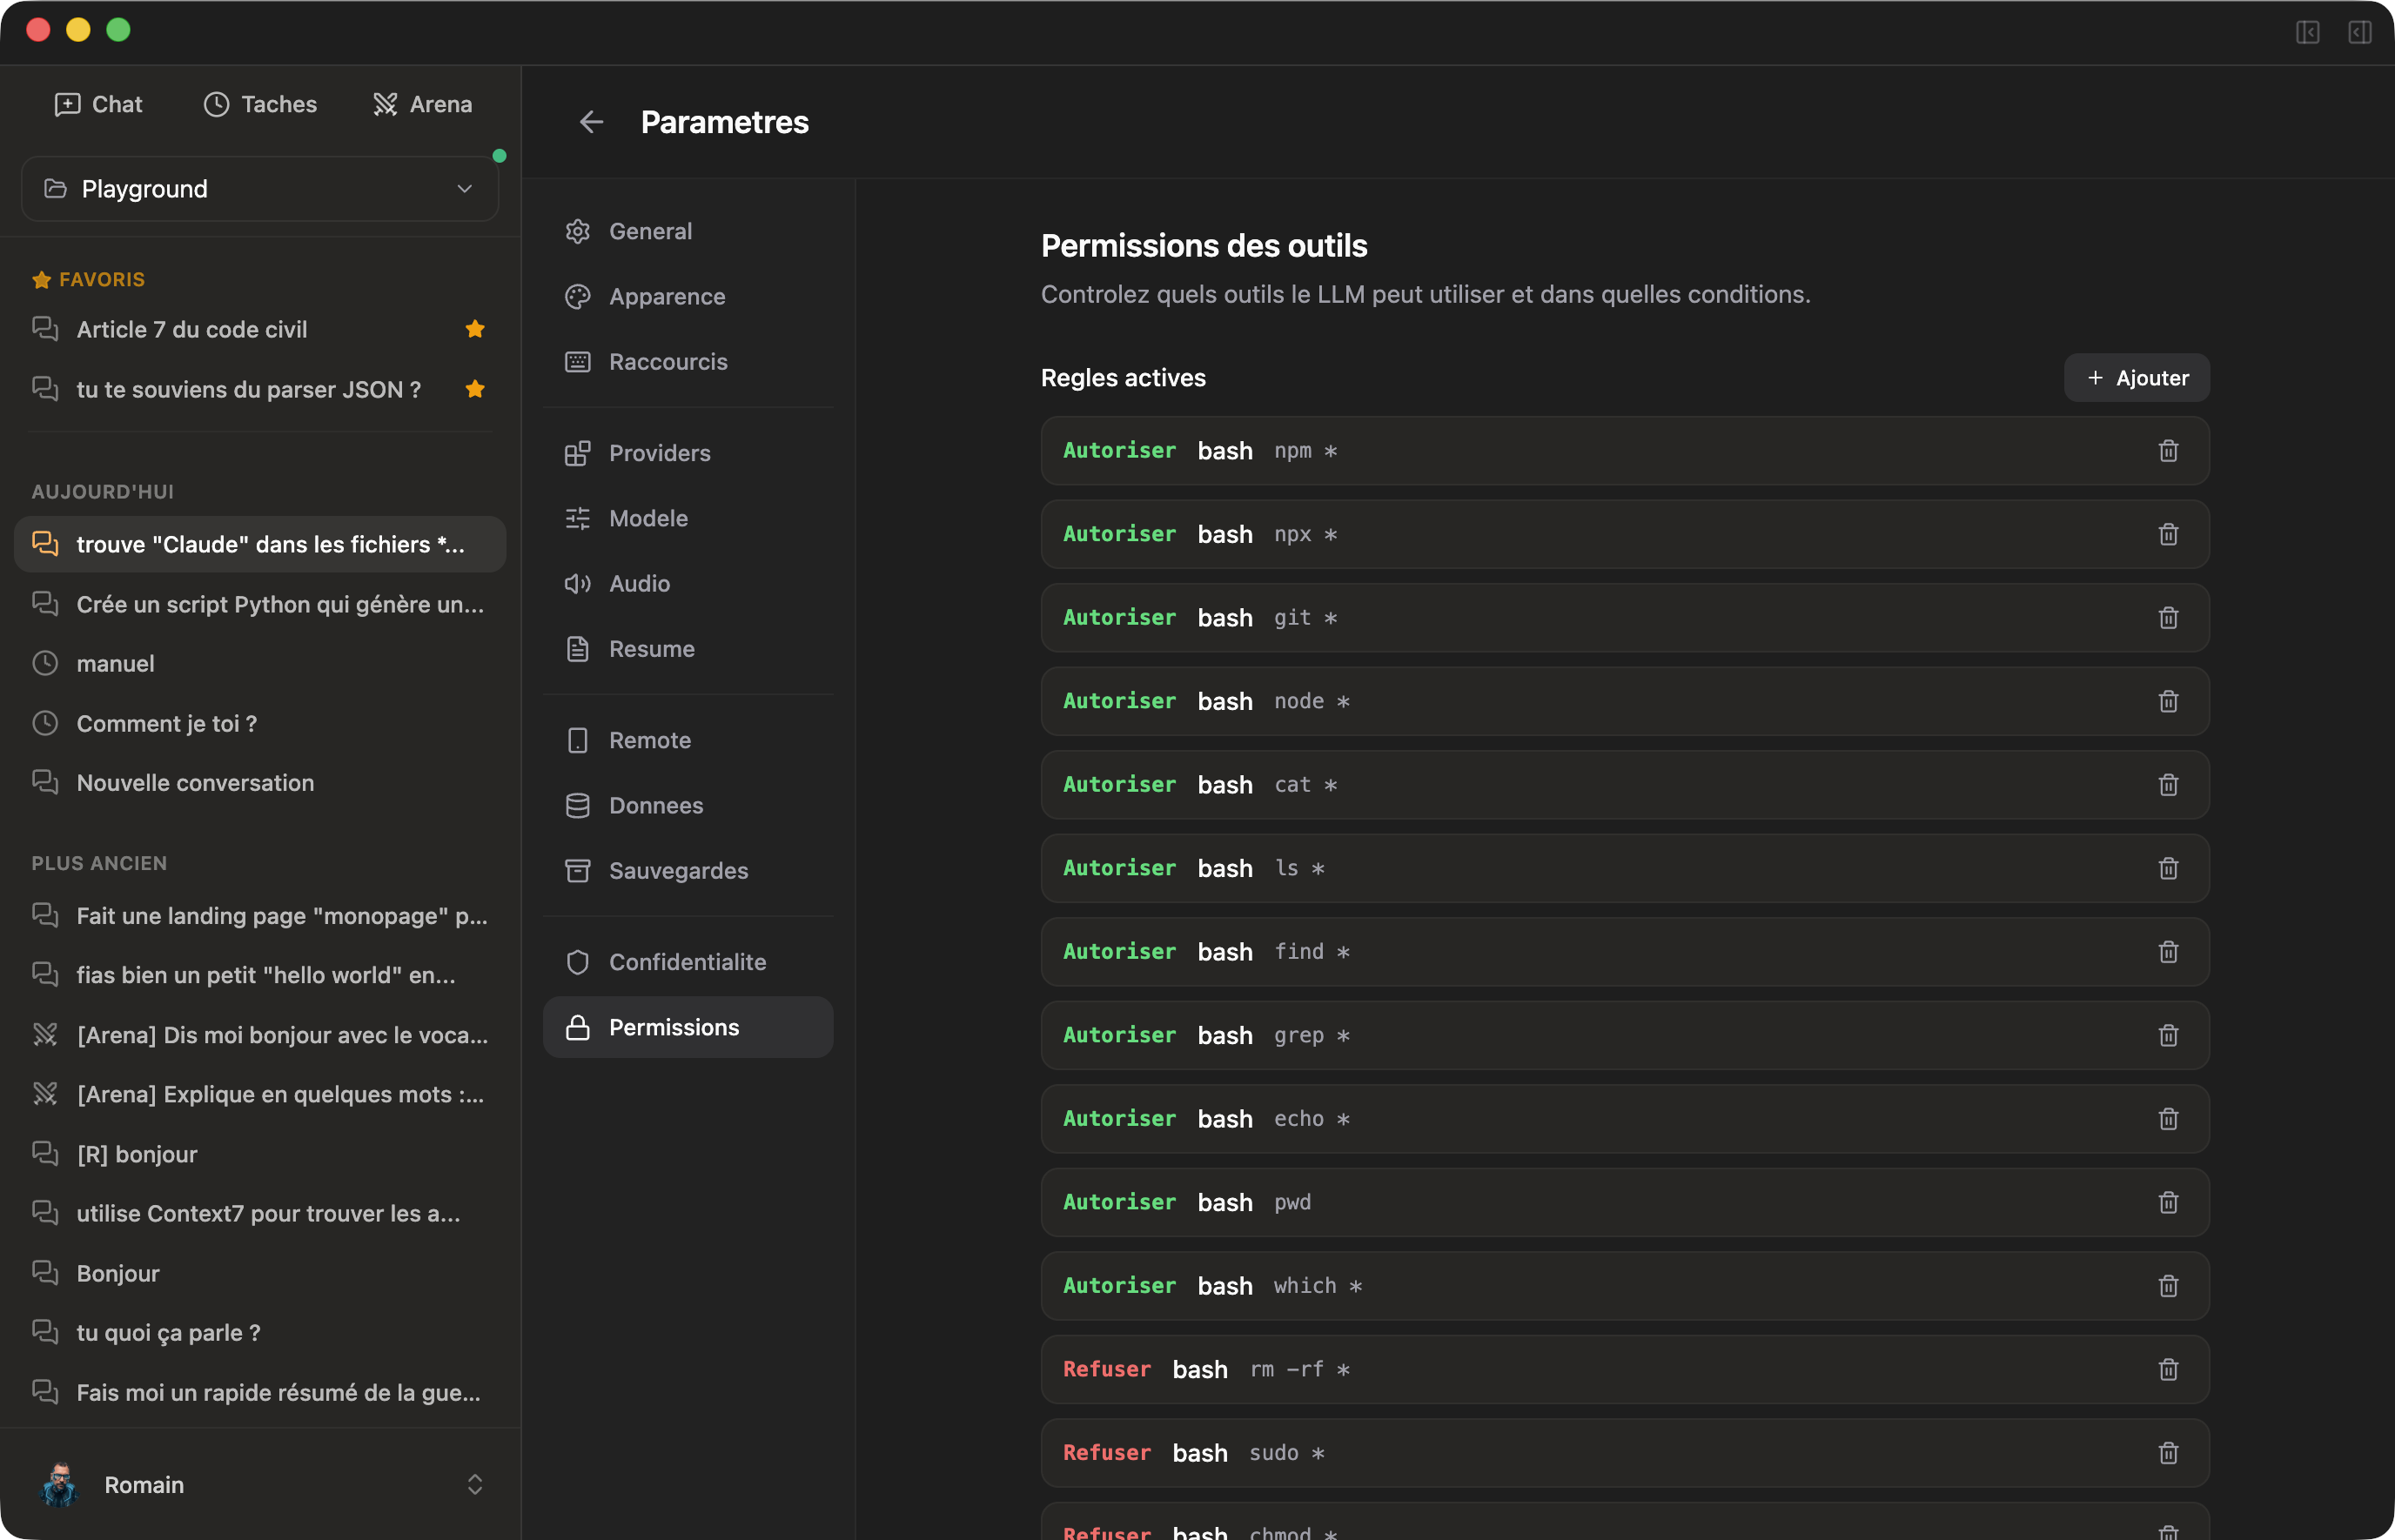Click the Sauvegardes archive icon
Viewport: 2395px width, 1540px height.
click(x=578, y=870)
